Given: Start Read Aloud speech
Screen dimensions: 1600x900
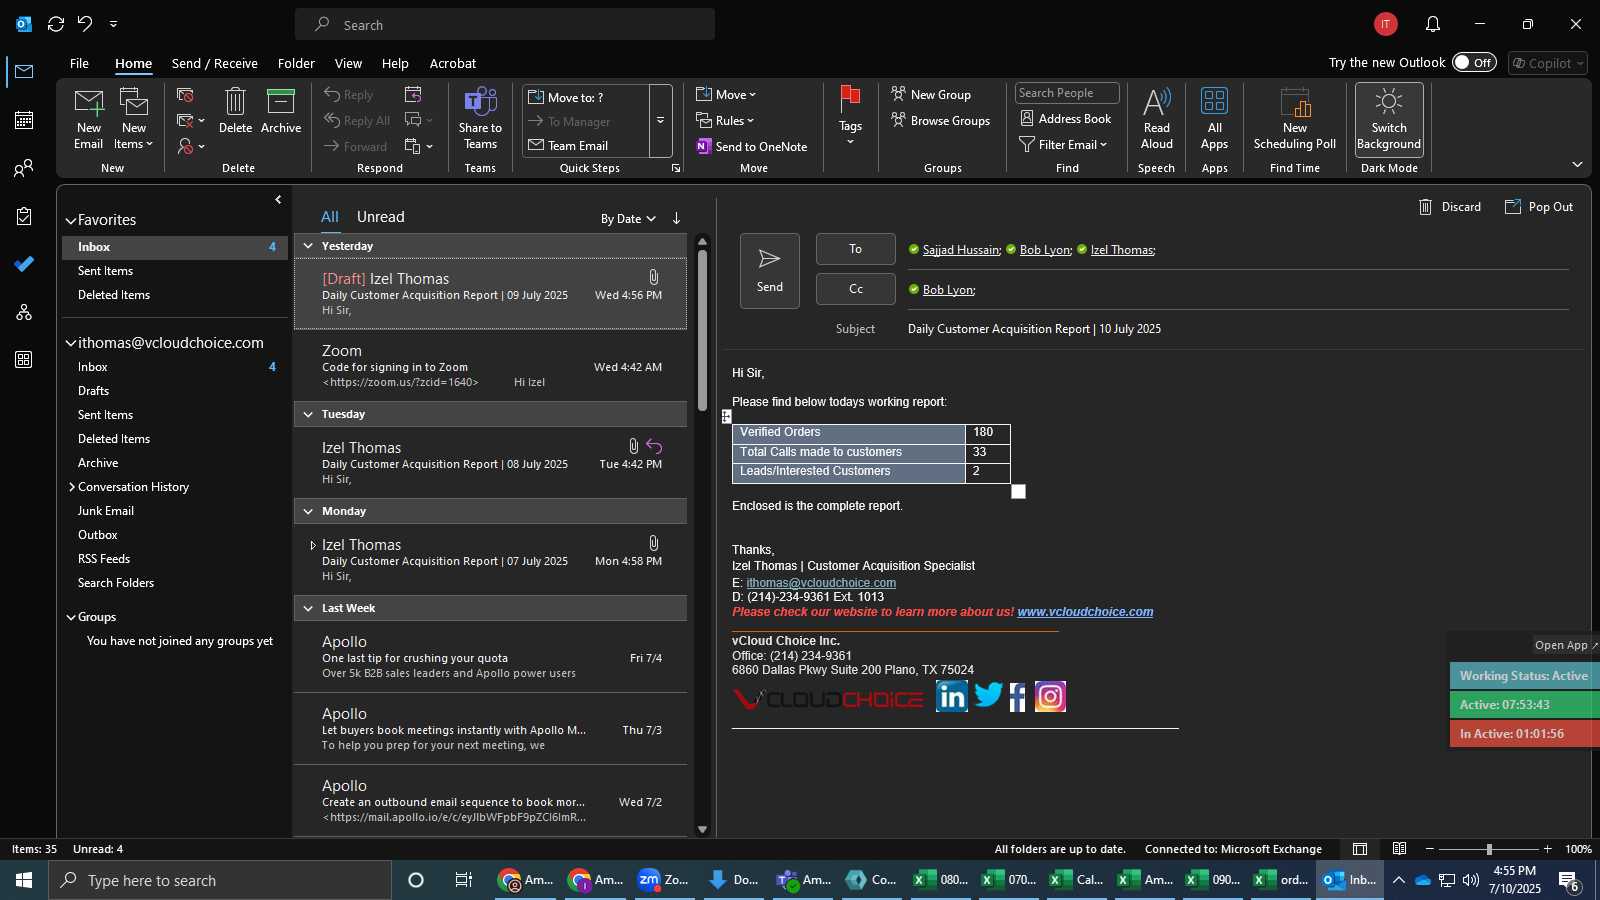Looking at the screenshot, I should coord(1156,119).
